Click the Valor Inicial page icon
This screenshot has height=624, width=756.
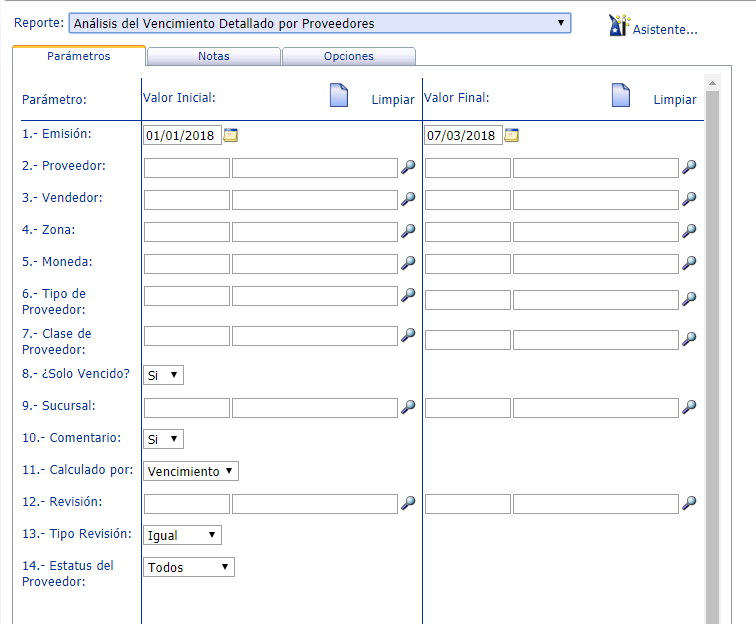[x=339, y=96]
